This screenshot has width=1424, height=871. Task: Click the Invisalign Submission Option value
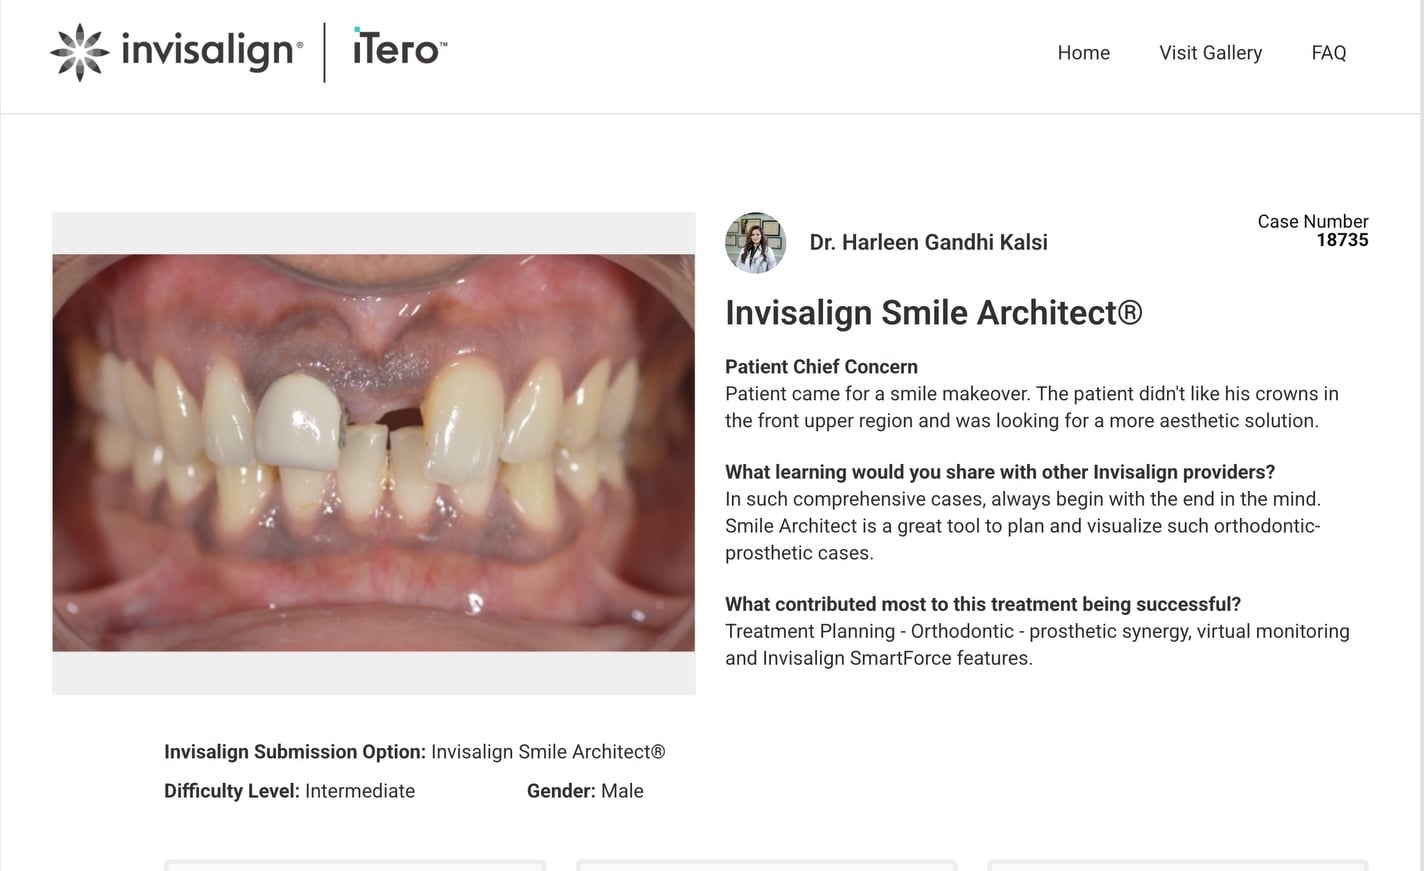click(548, 752)
